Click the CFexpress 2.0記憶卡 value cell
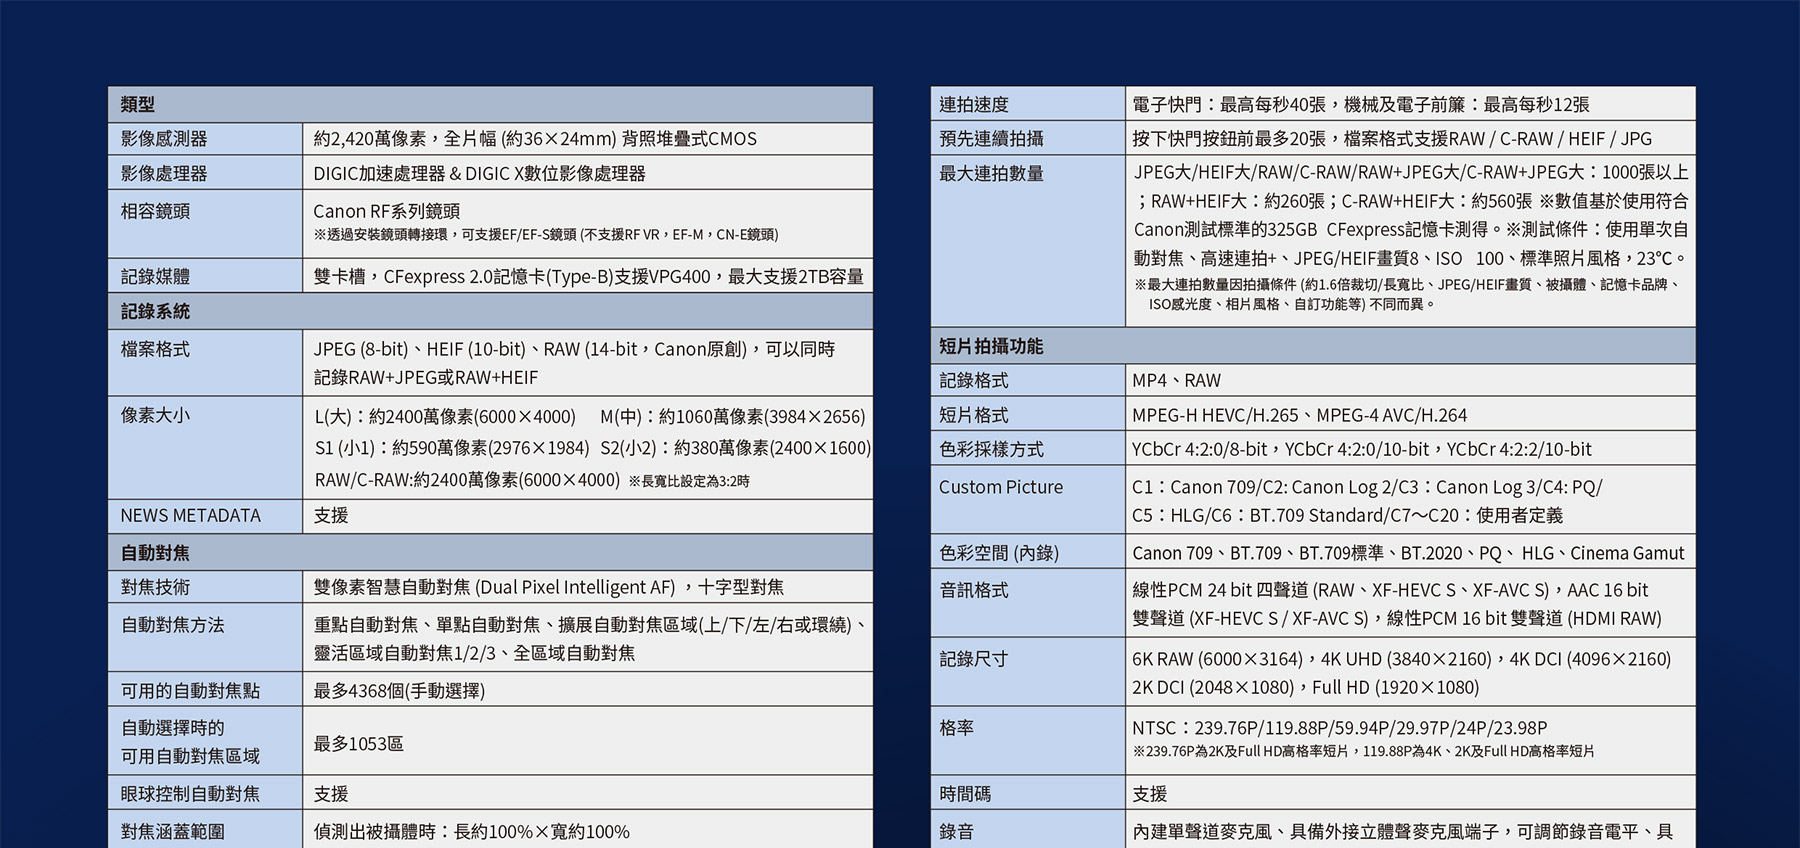 (588, 277)
